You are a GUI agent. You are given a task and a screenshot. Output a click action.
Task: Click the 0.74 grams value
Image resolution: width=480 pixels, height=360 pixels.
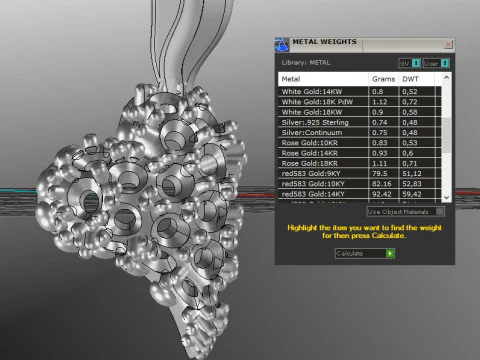click(380, 122)
